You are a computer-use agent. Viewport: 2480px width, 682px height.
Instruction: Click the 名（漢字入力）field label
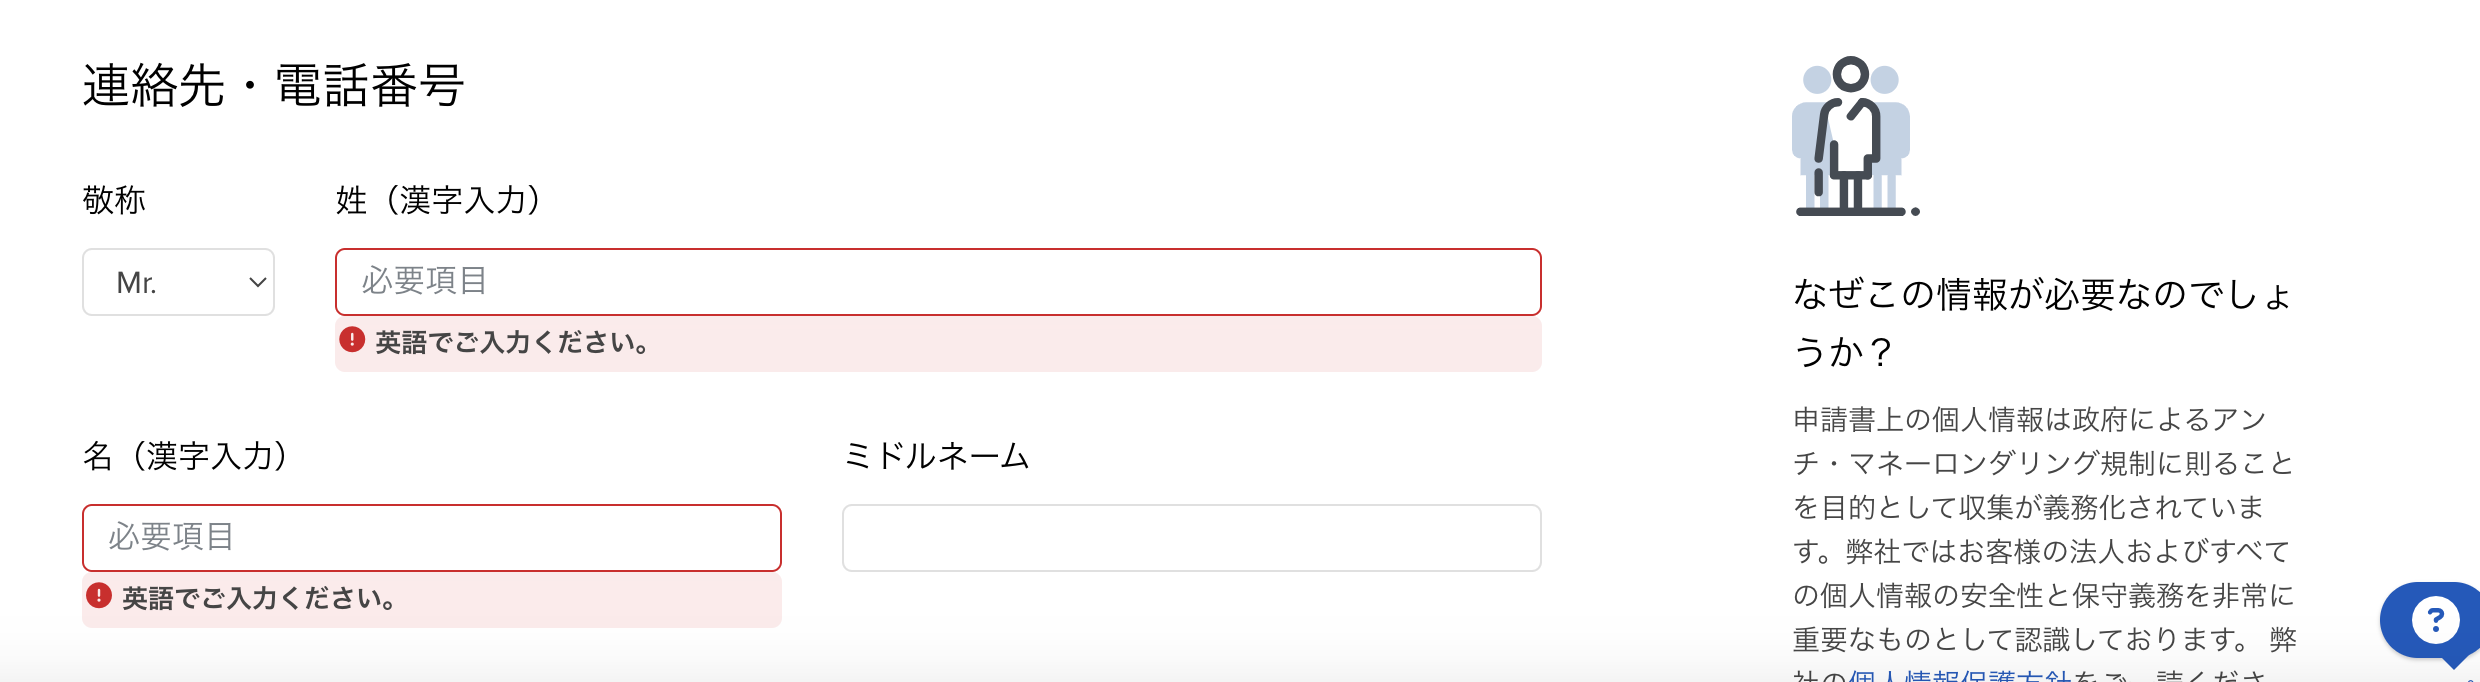pos(188,456)
